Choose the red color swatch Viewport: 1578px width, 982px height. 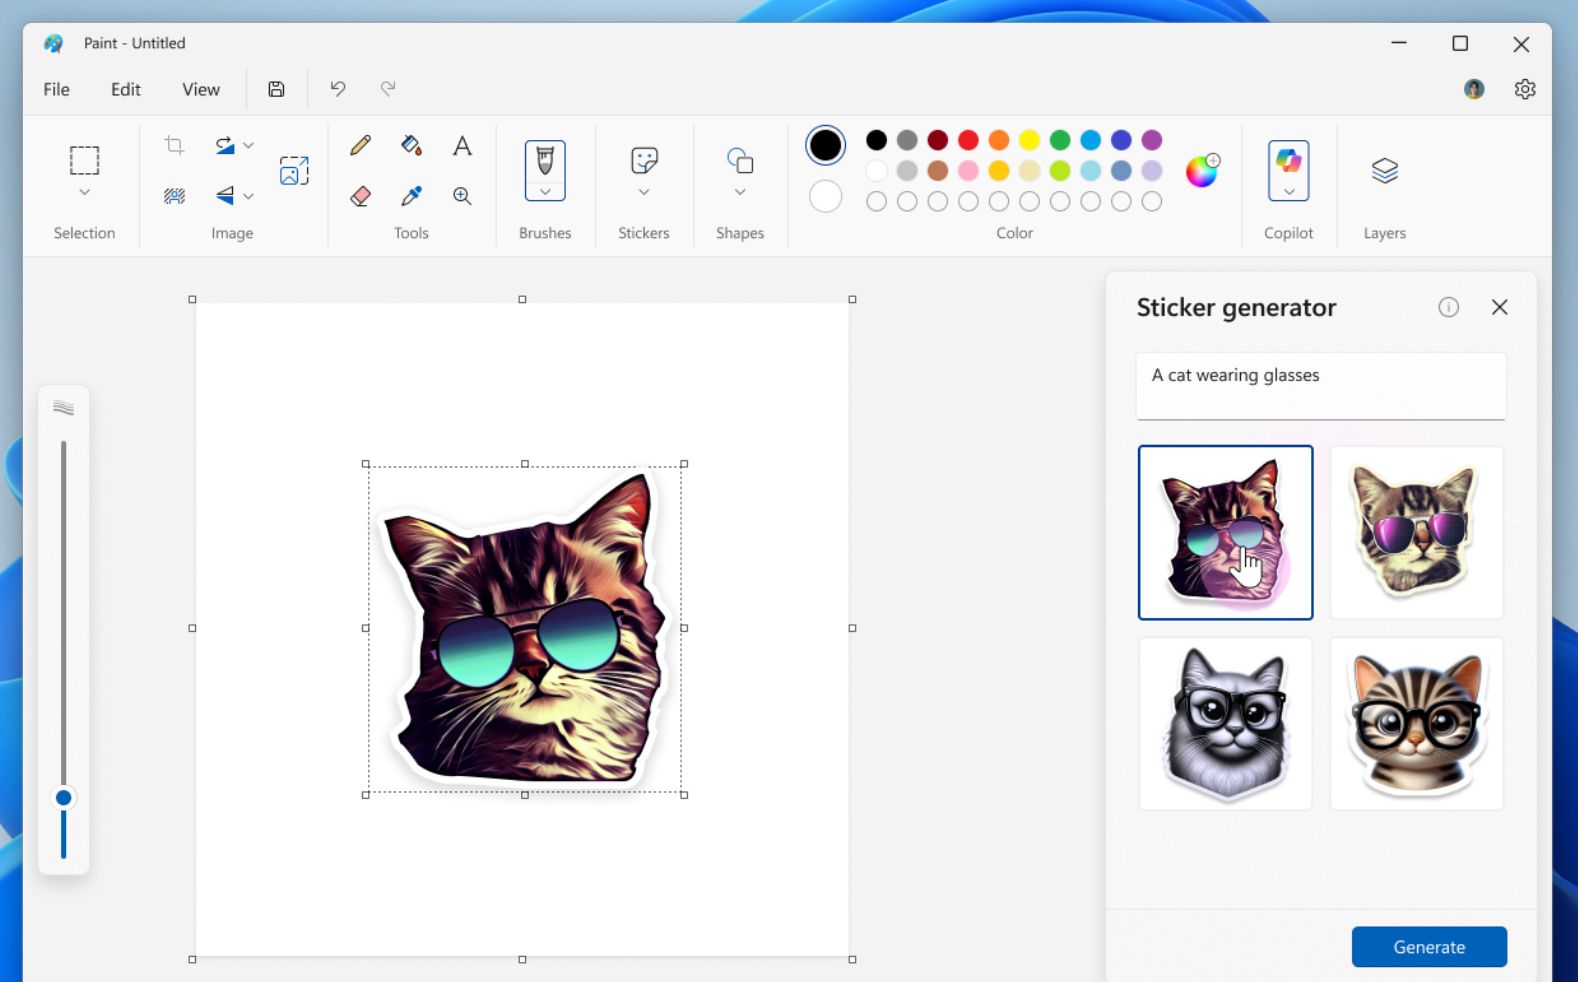(968, 140)
